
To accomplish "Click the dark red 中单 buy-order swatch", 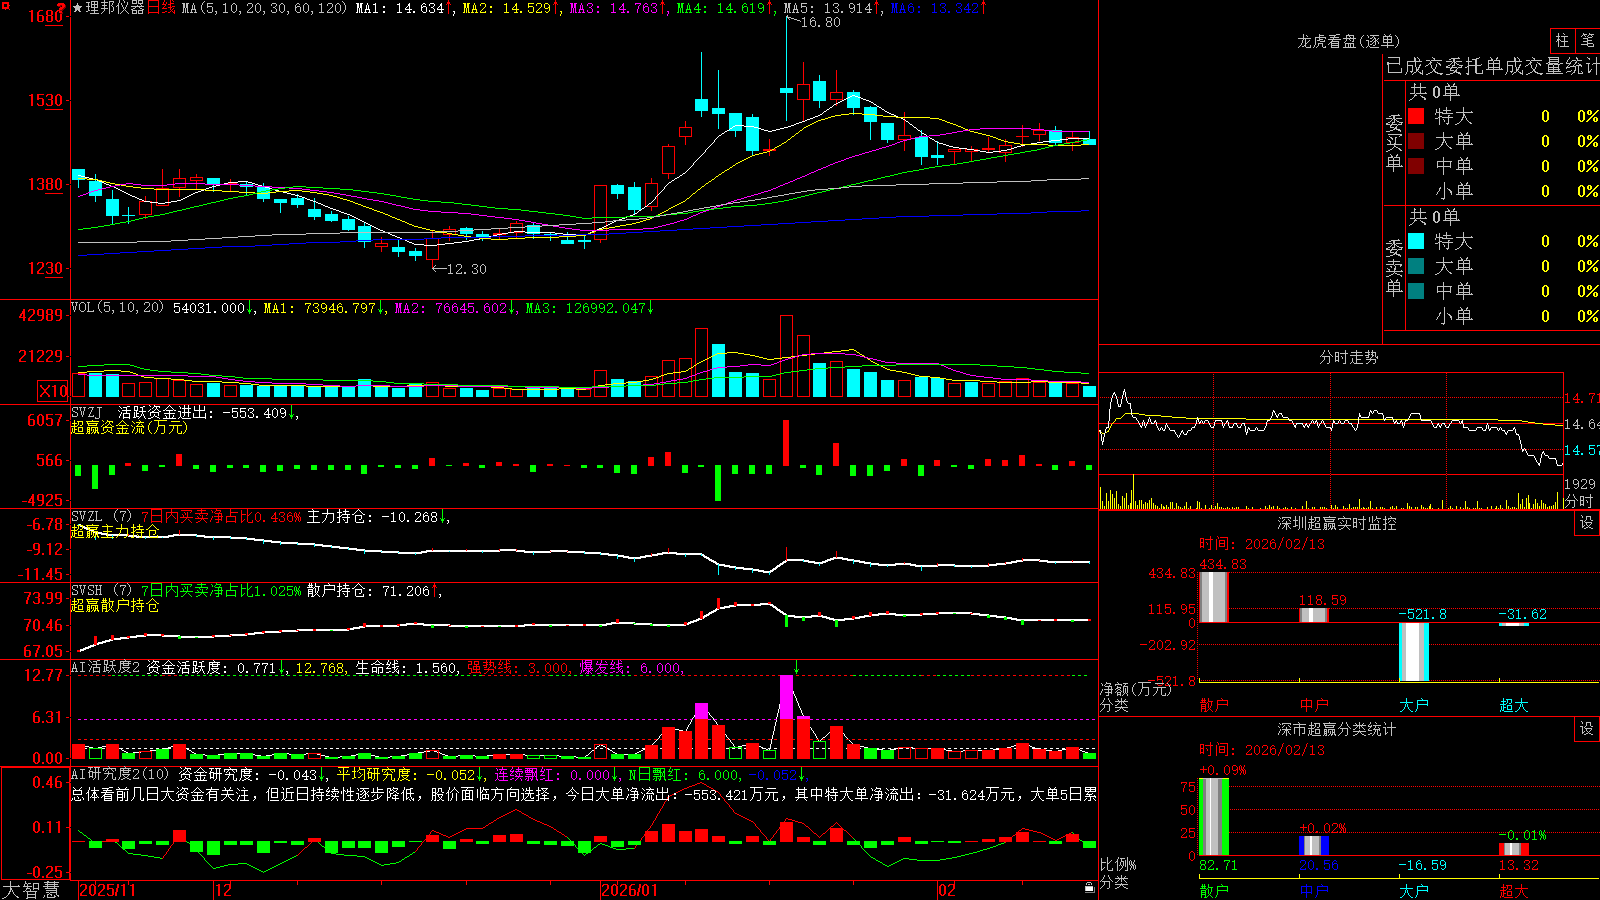I will (x=1416, y=166).
